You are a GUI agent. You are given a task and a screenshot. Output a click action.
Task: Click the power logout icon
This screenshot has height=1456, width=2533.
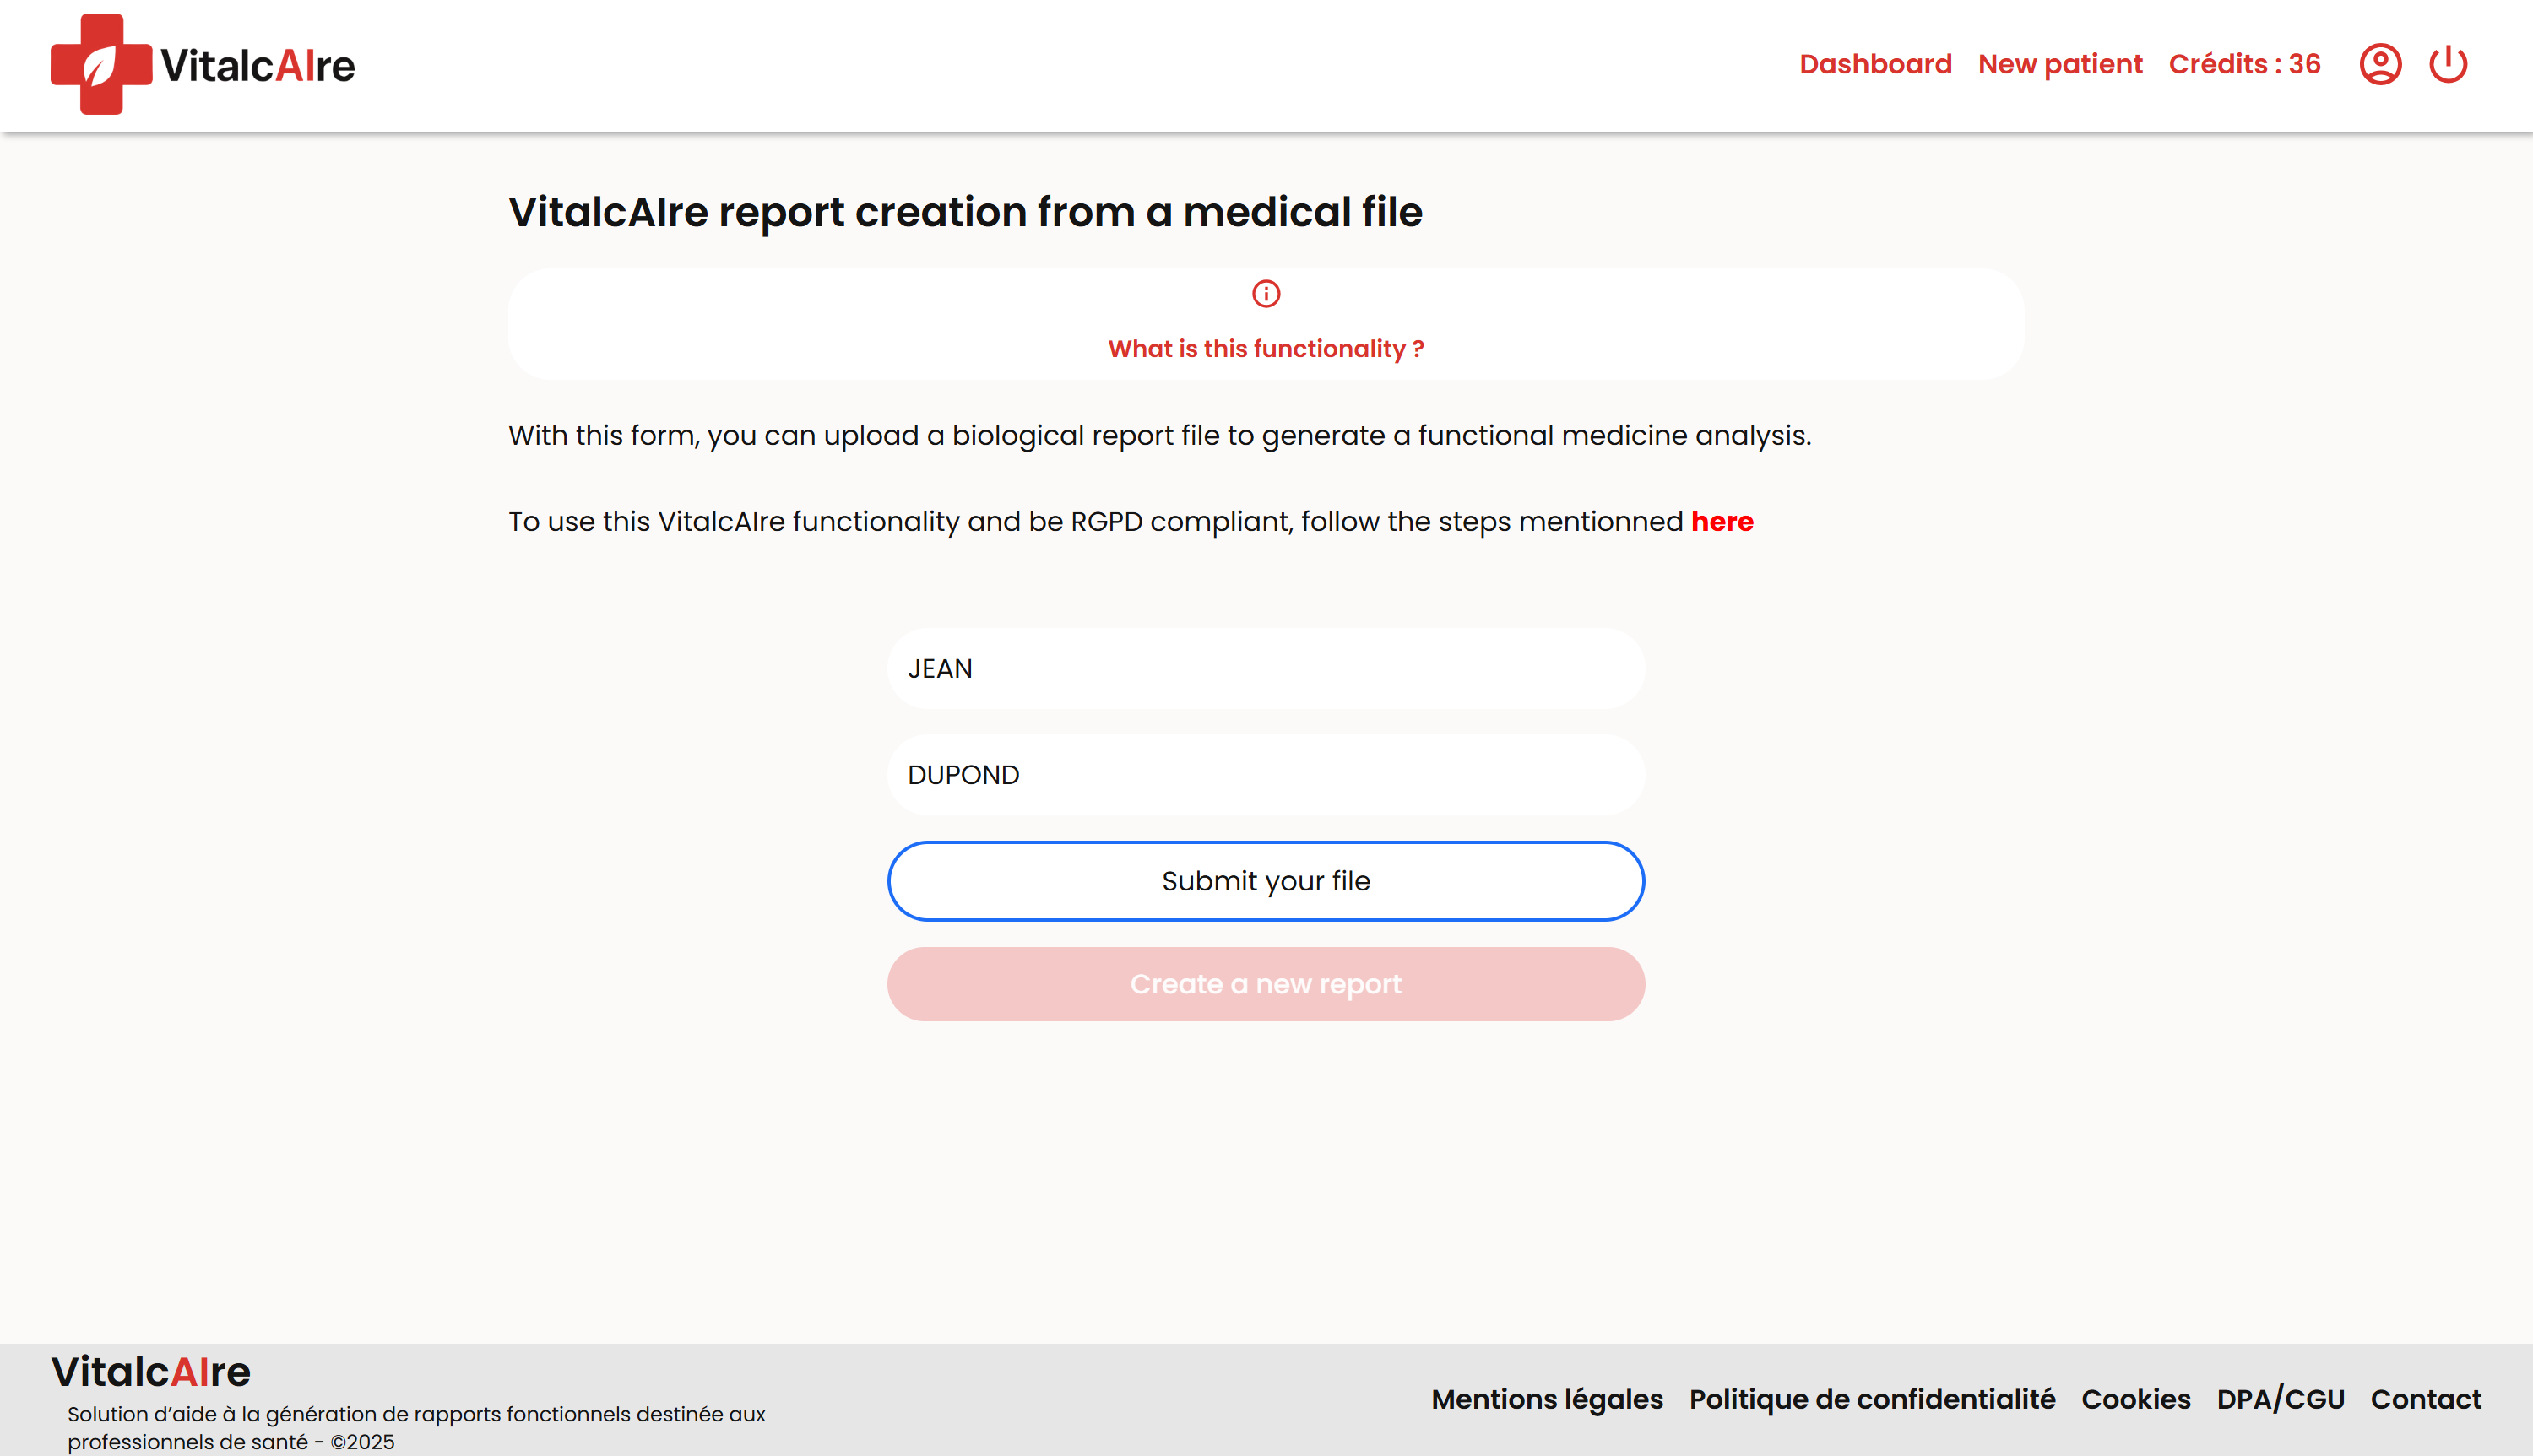[x=2447, y=65]
